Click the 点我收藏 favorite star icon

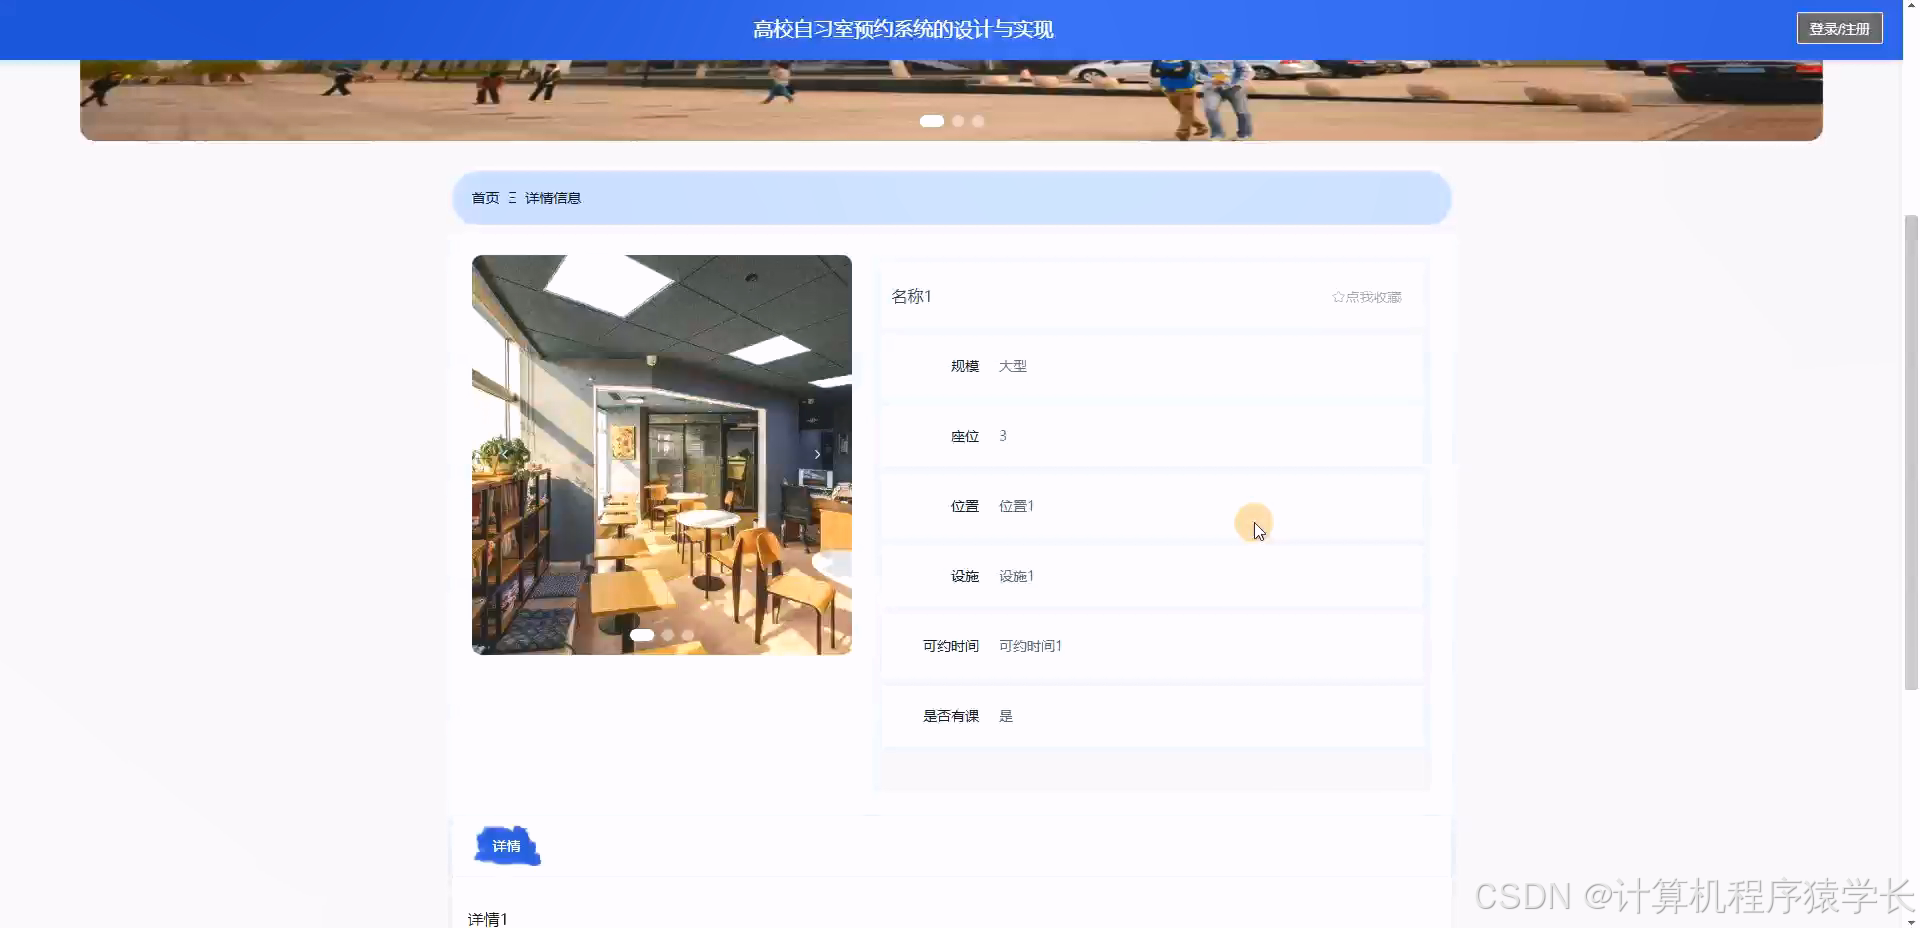[1339, 296]
